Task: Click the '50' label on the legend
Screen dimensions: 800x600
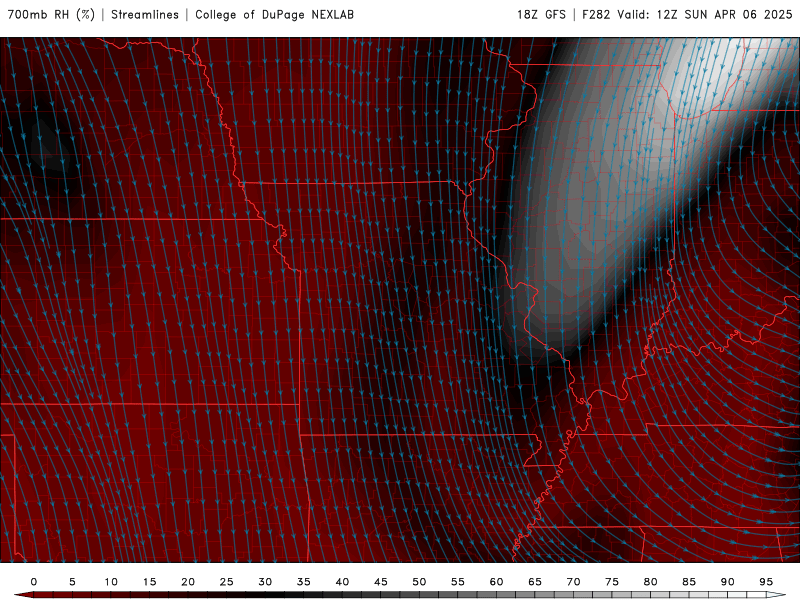Action: 419,582
